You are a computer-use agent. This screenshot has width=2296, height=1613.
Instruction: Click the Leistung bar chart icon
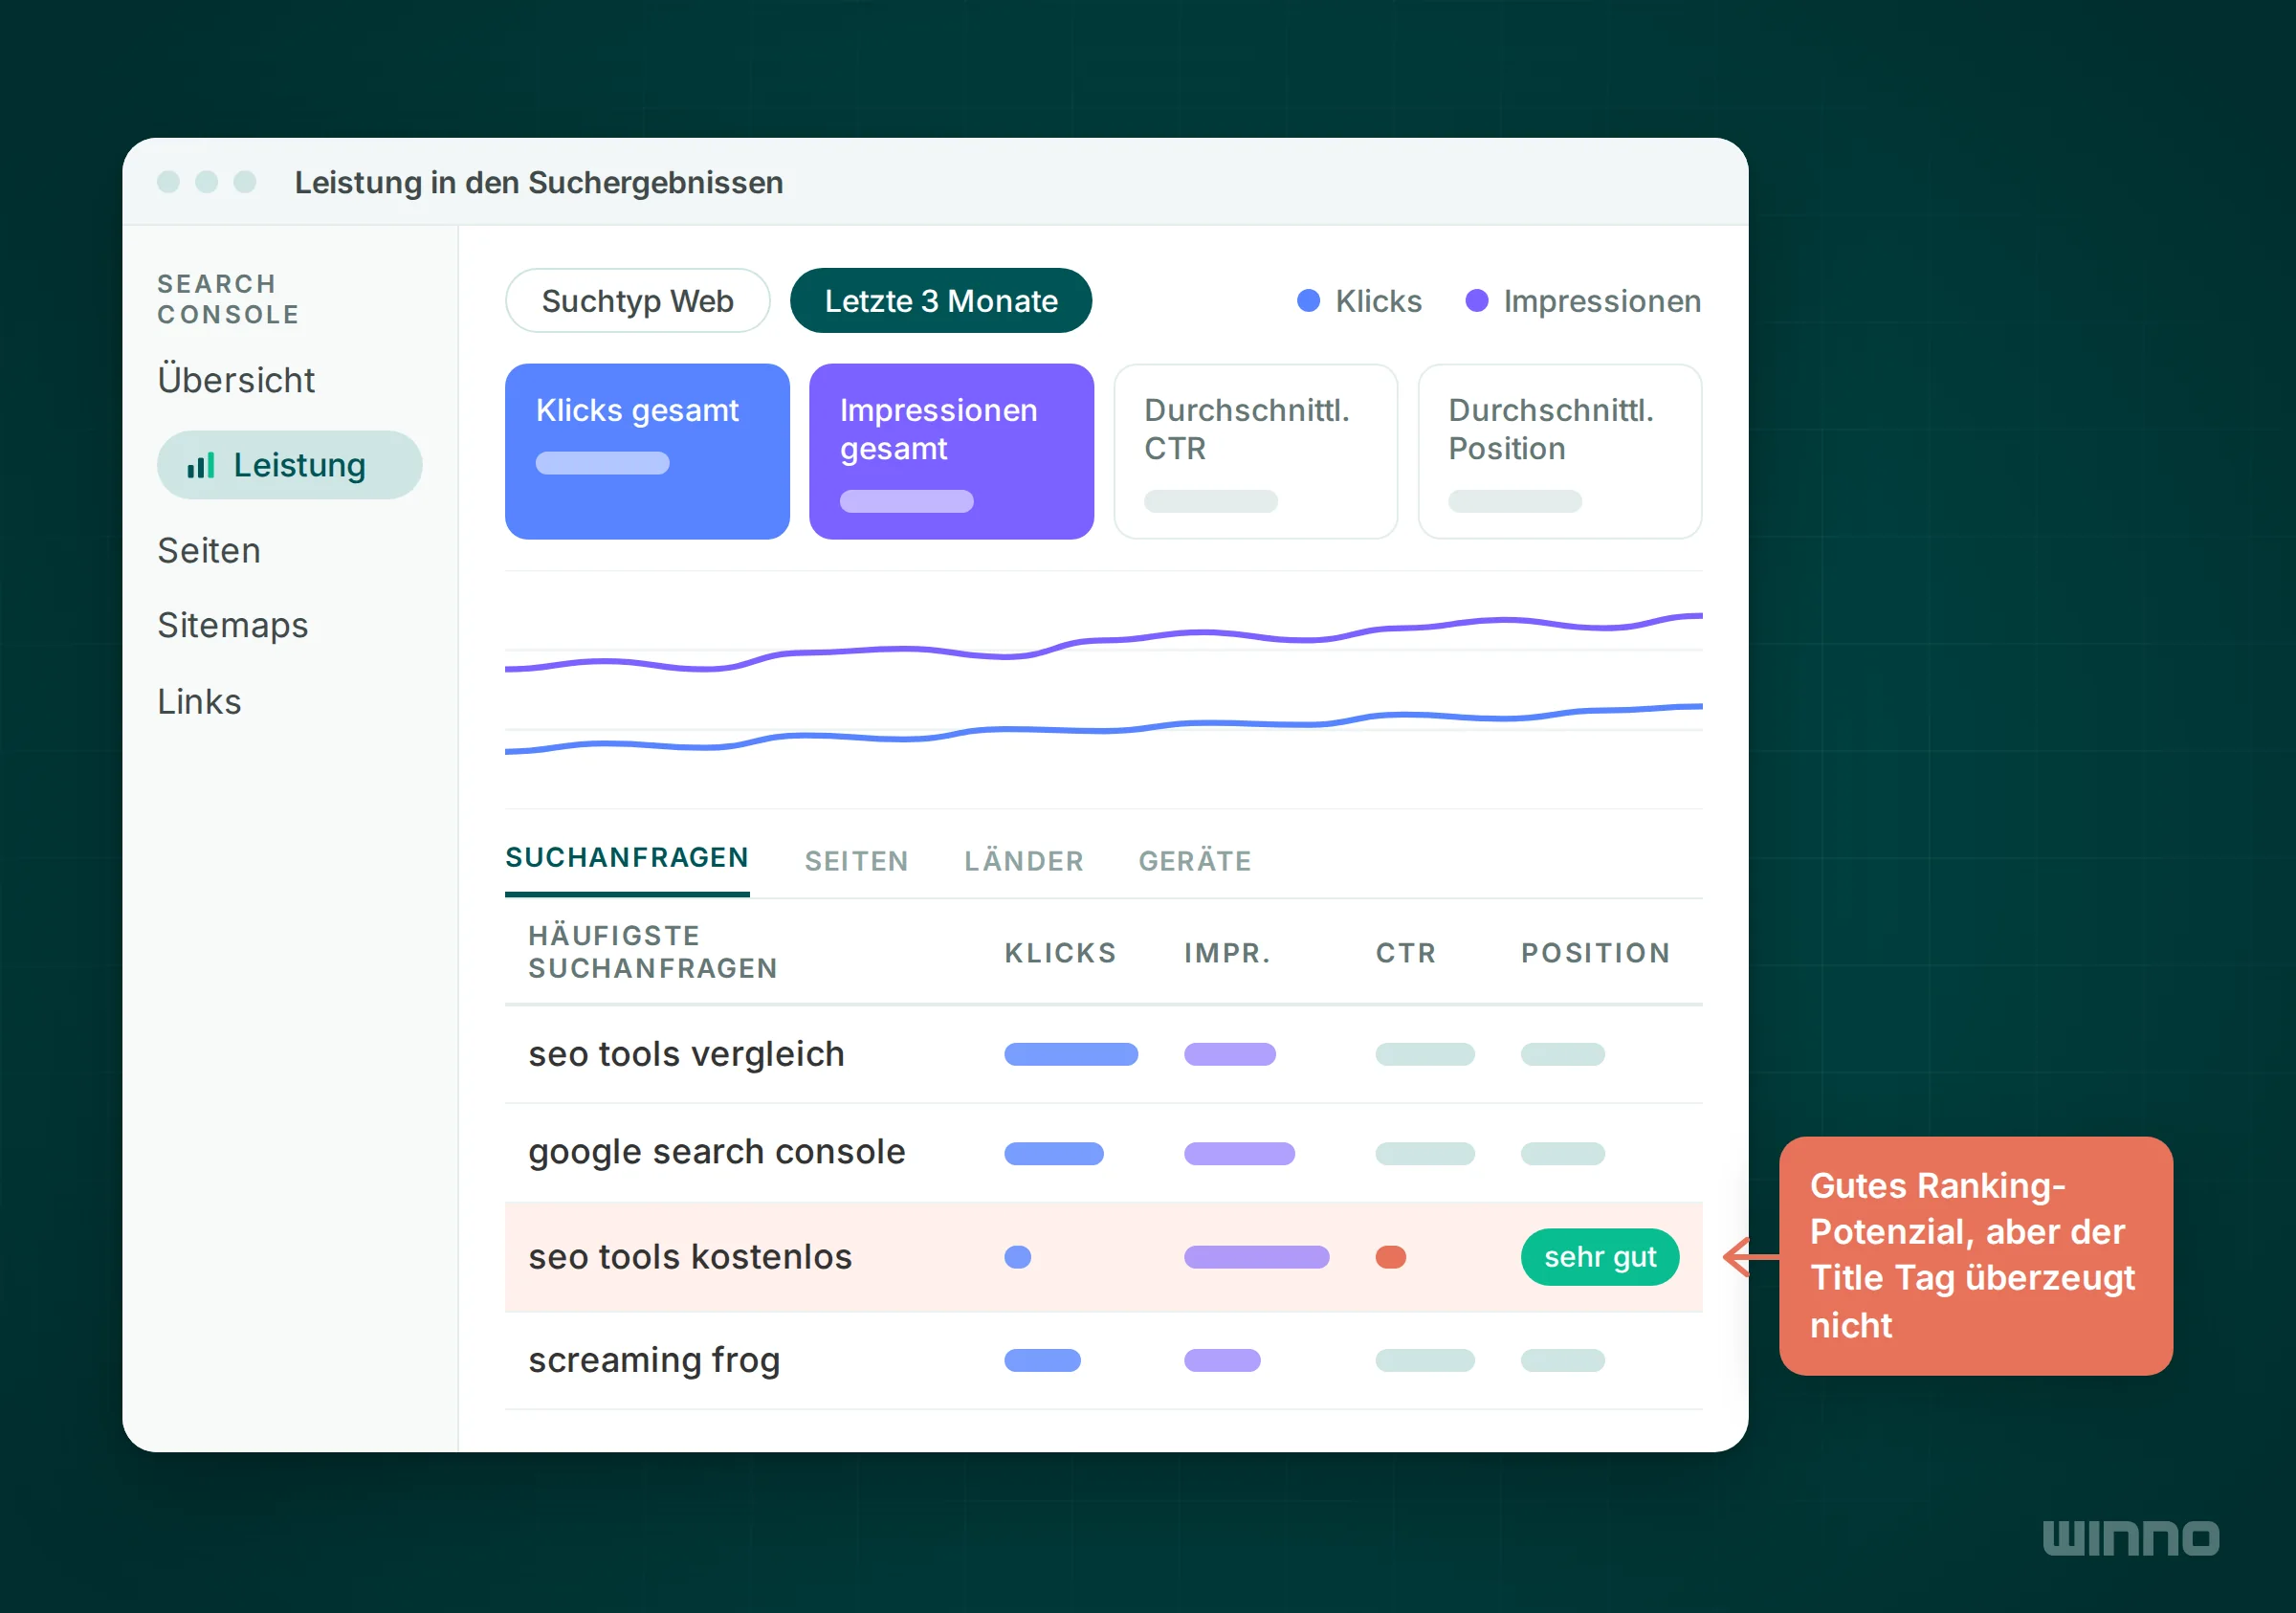point(201,465)
